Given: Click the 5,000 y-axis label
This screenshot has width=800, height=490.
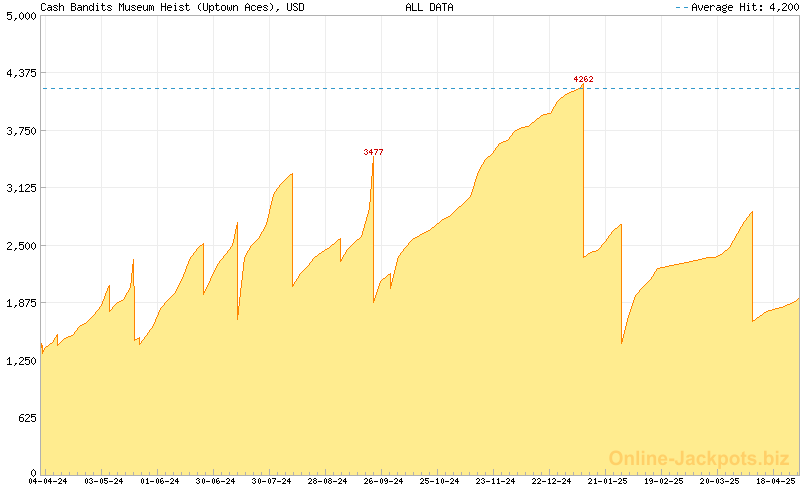Looking at the screenshot, I should pyautogui.click(x=20, y=17).
